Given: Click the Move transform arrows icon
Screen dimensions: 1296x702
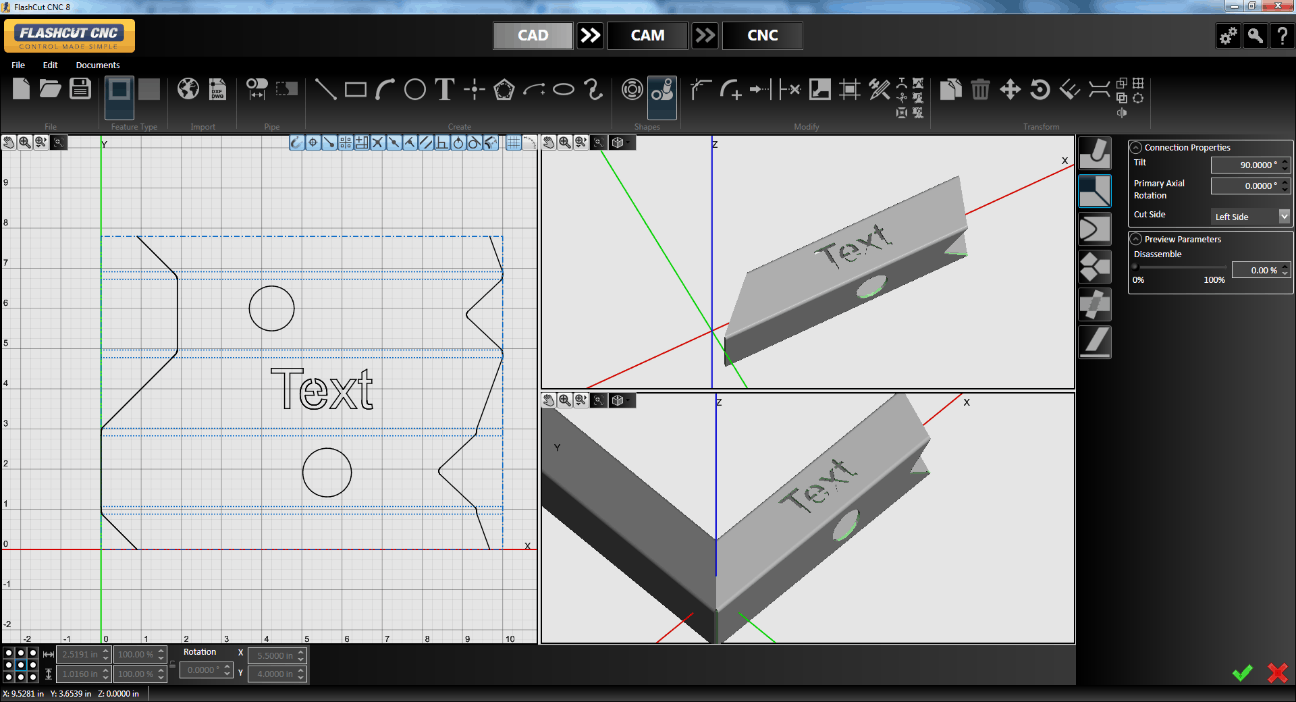Looking at the screenshot, I should click(1010, 90).
